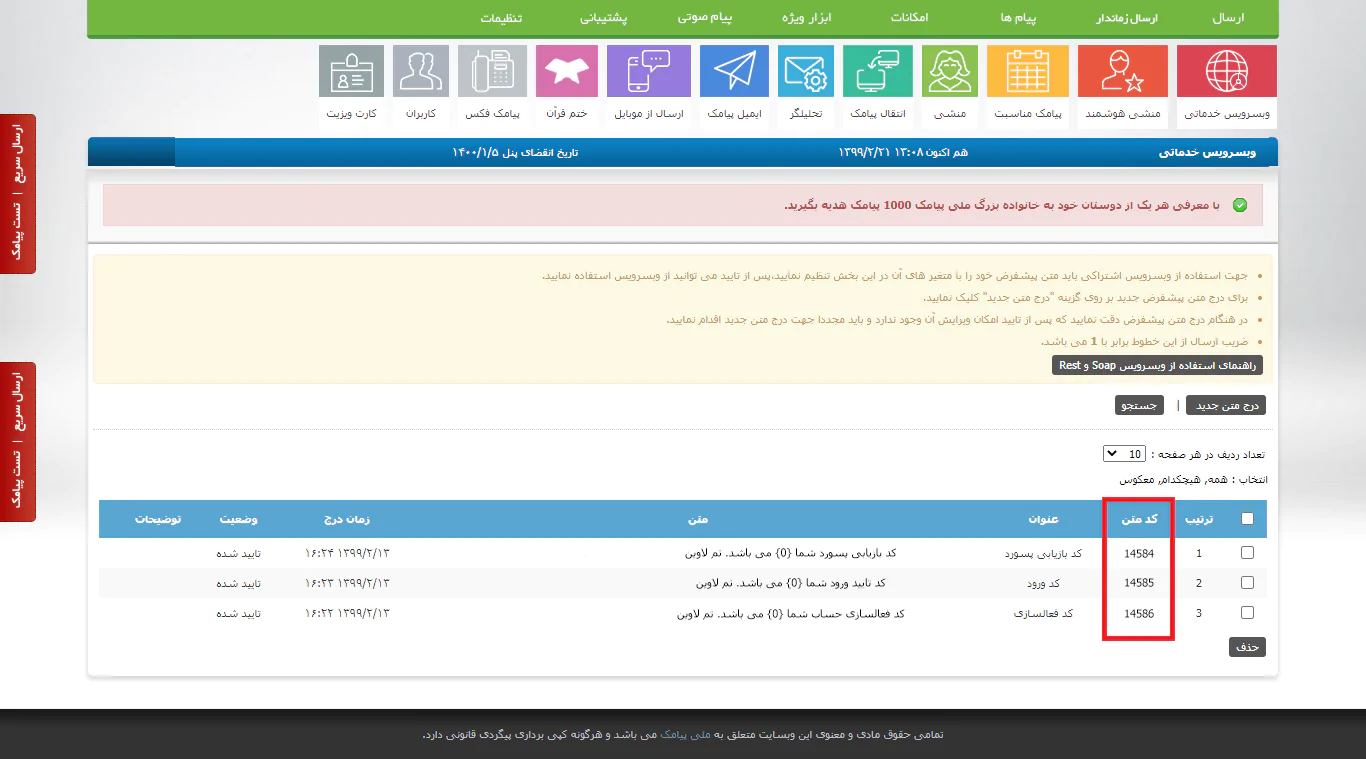This screenshot has height=759, width=1366.
Task: Check the row with code 14584
Action: click(1247, 553)
